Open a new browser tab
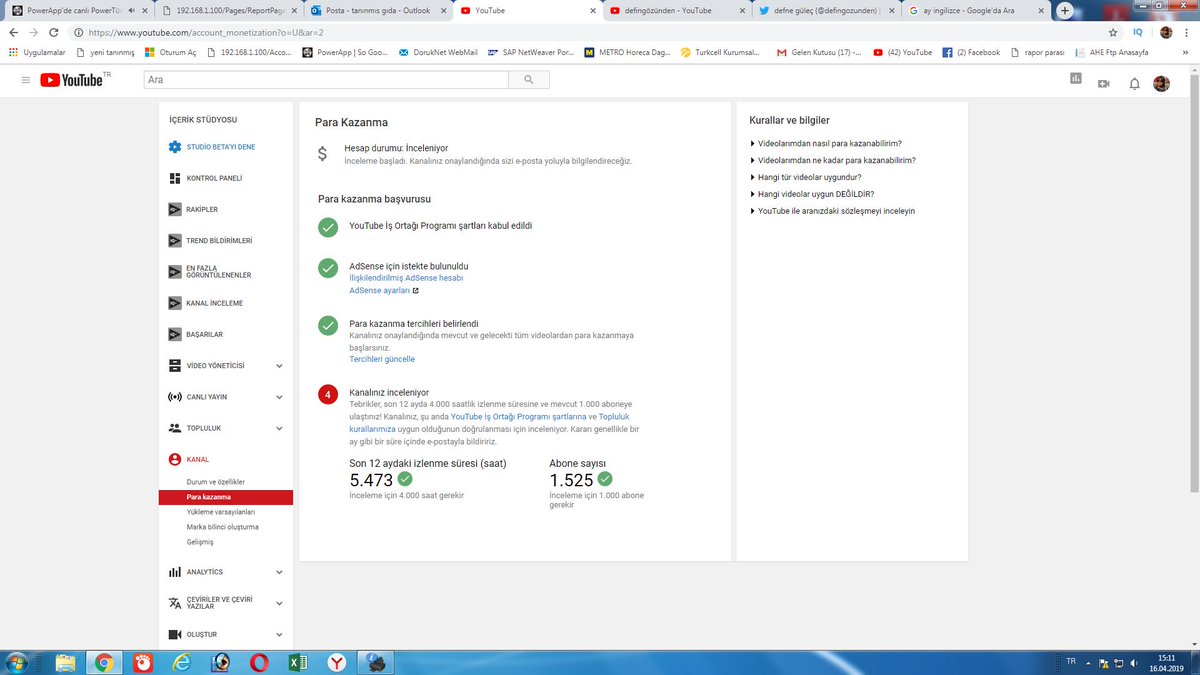Viewport: 1200px width, 675px height. coord(1064,10)
